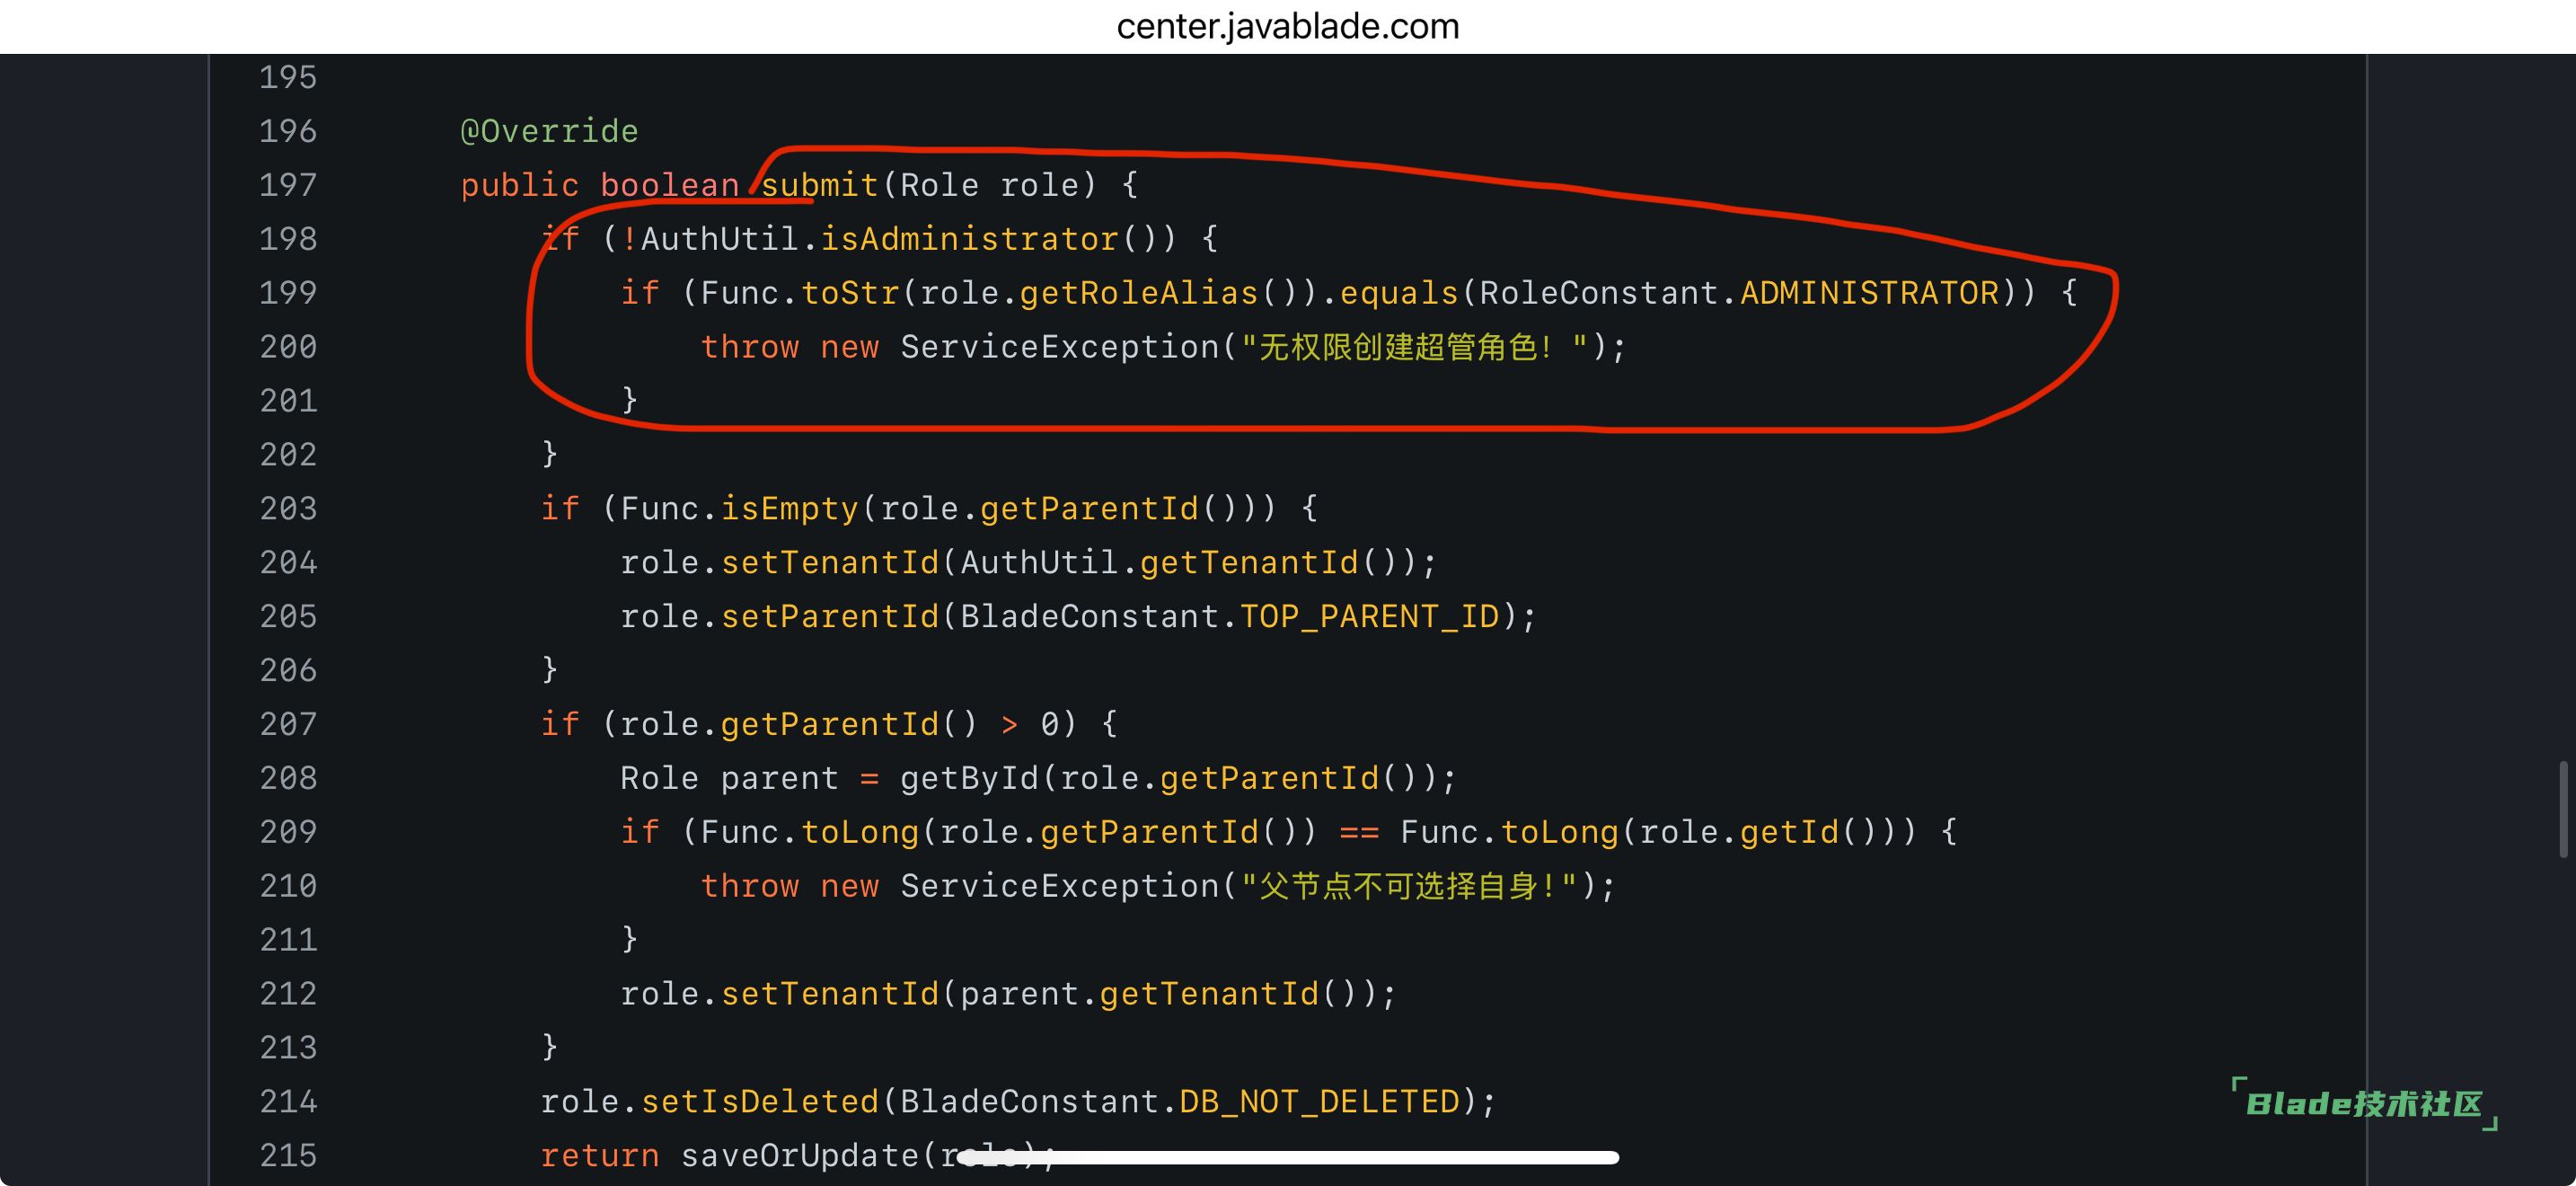This screenshot has width=2576, height=1186.
Task: Click line number 197
Action: click(288, 185)
